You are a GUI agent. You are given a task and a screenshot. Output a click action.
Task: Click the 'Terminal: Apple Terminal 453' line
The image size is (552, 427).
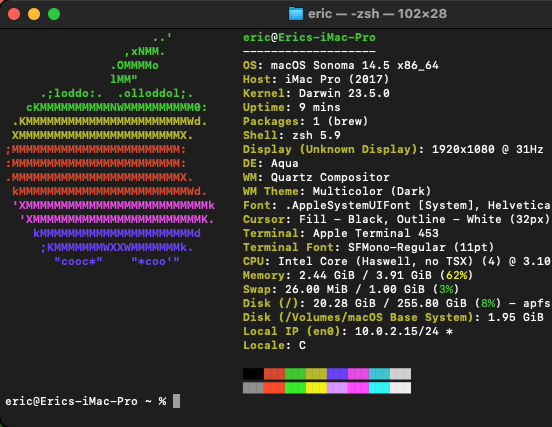pyautogui.click(x=341, y=233)
